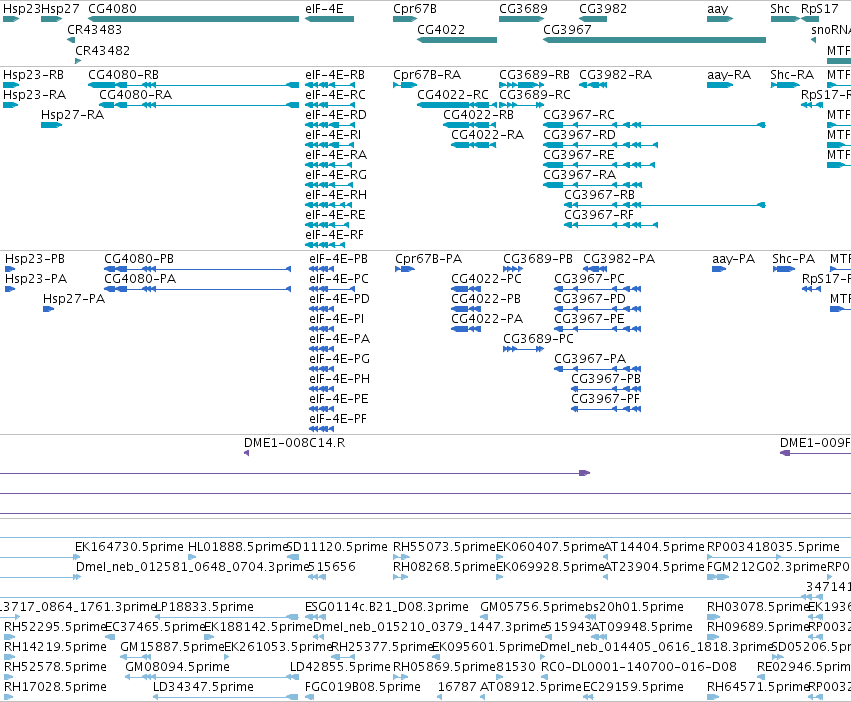Select the RH08268.5prime EST label
This screenshot has height=702, width=851.
click(x=444, y=566)
